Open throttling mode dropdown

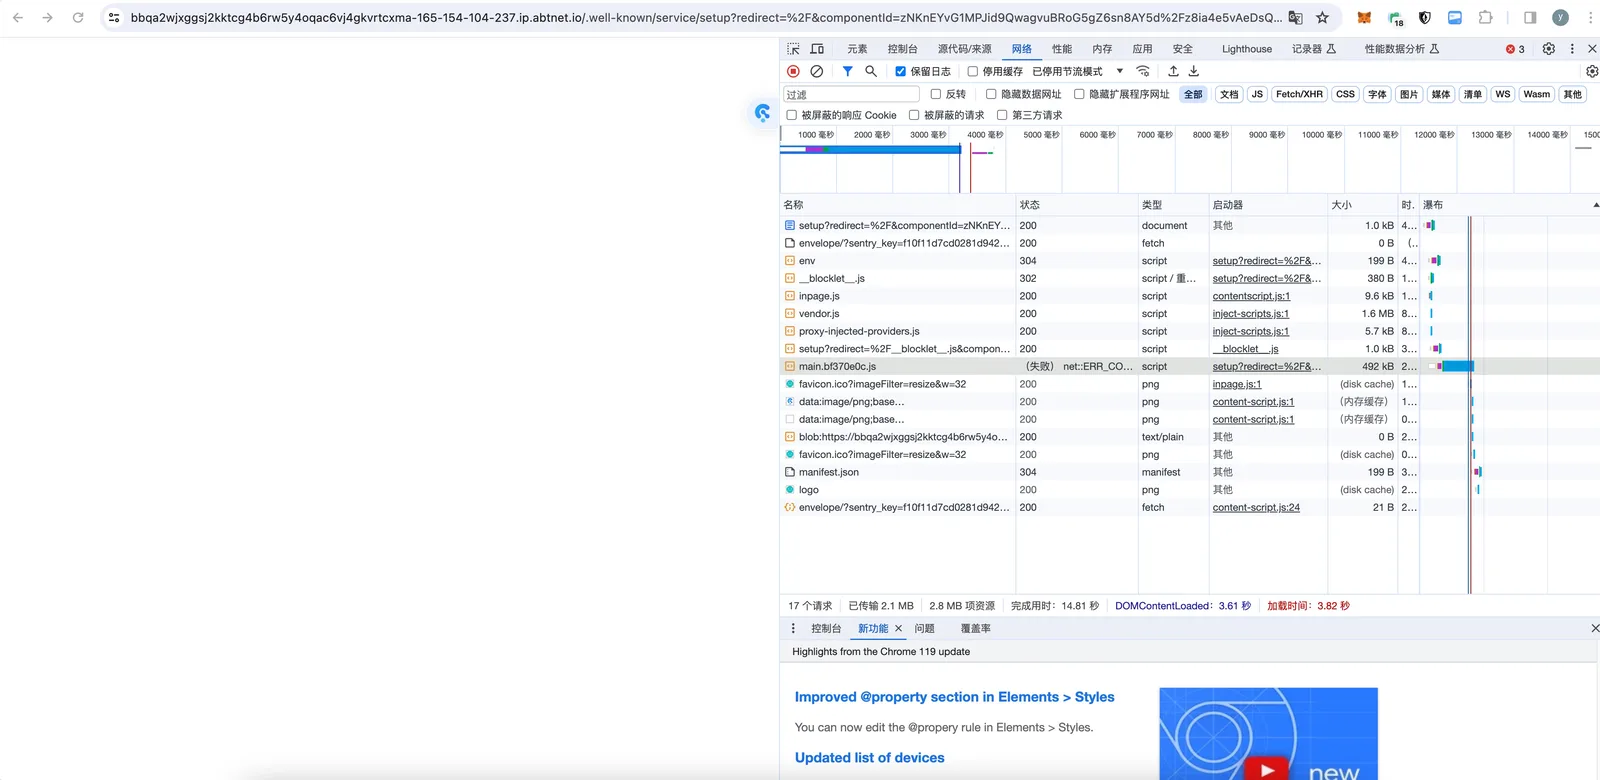pos(1077,71)
